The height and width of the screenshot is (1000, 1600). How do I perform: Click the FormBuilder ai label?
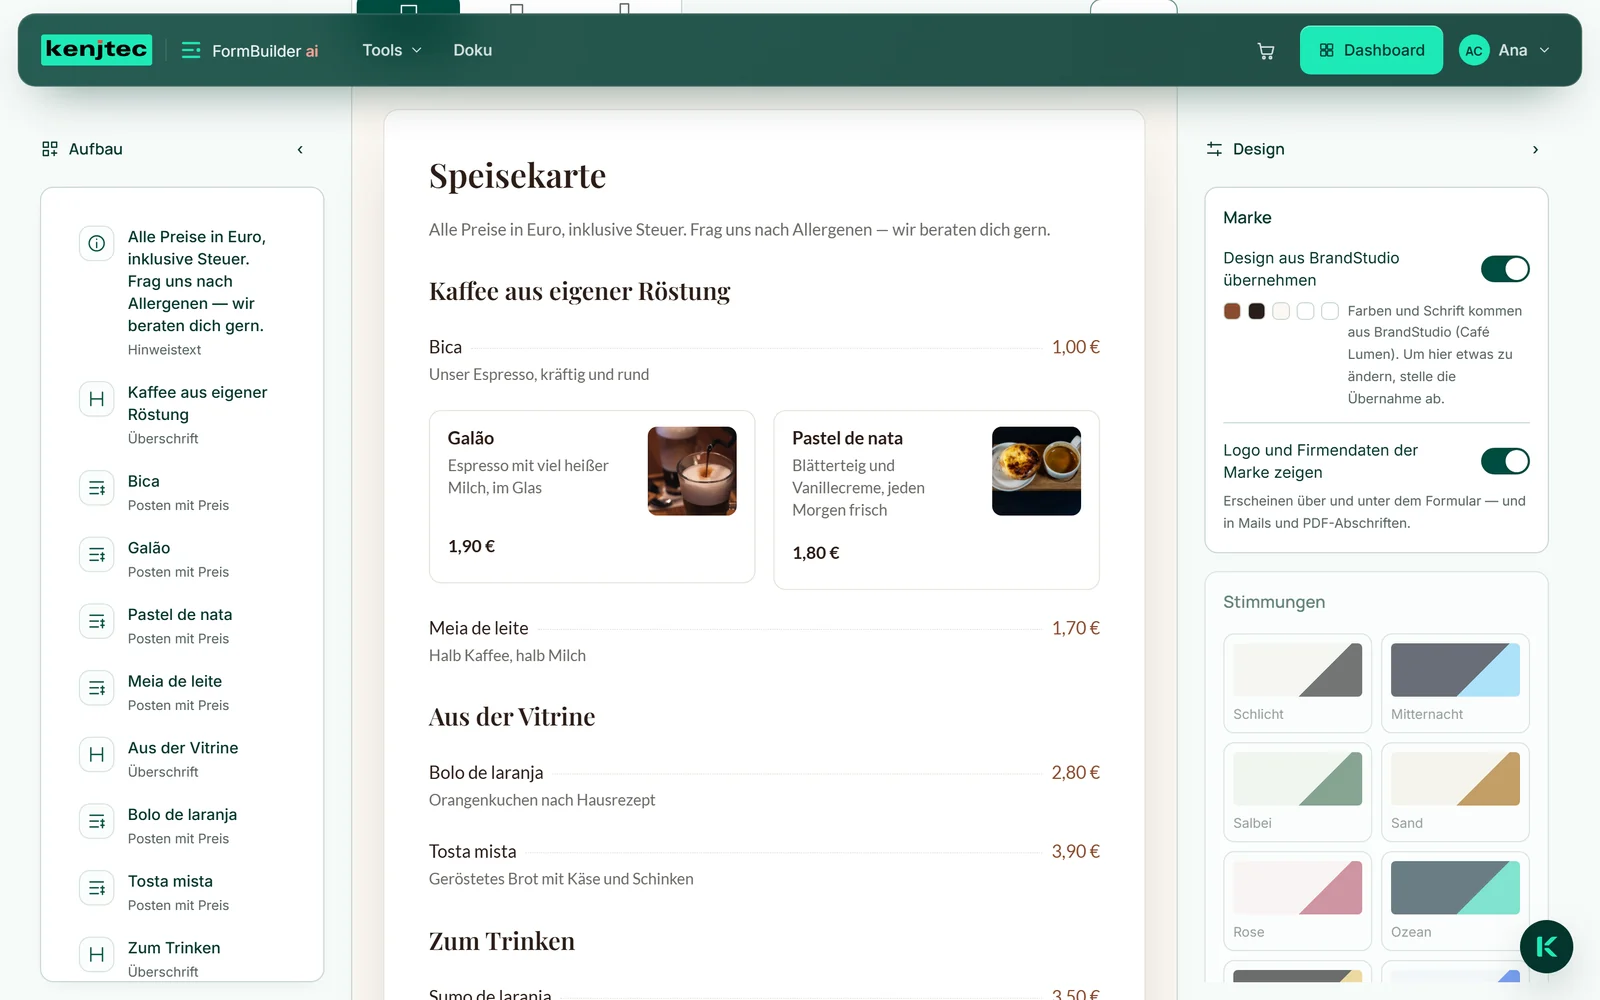coord(265,51)
